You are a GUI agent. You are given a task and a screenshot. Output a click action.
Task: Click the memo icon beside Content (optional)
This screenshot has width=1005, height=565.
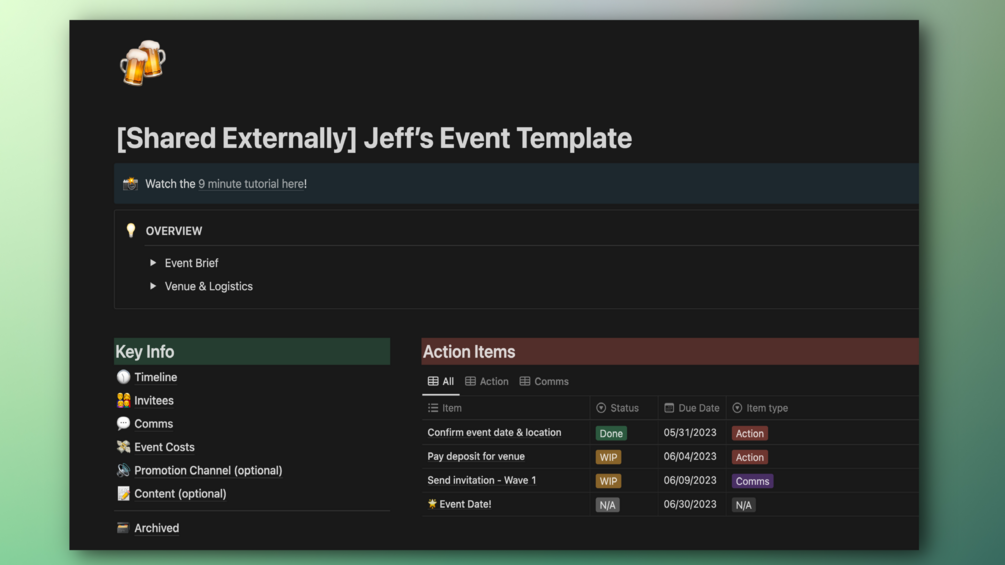click(x=123, y=494)
